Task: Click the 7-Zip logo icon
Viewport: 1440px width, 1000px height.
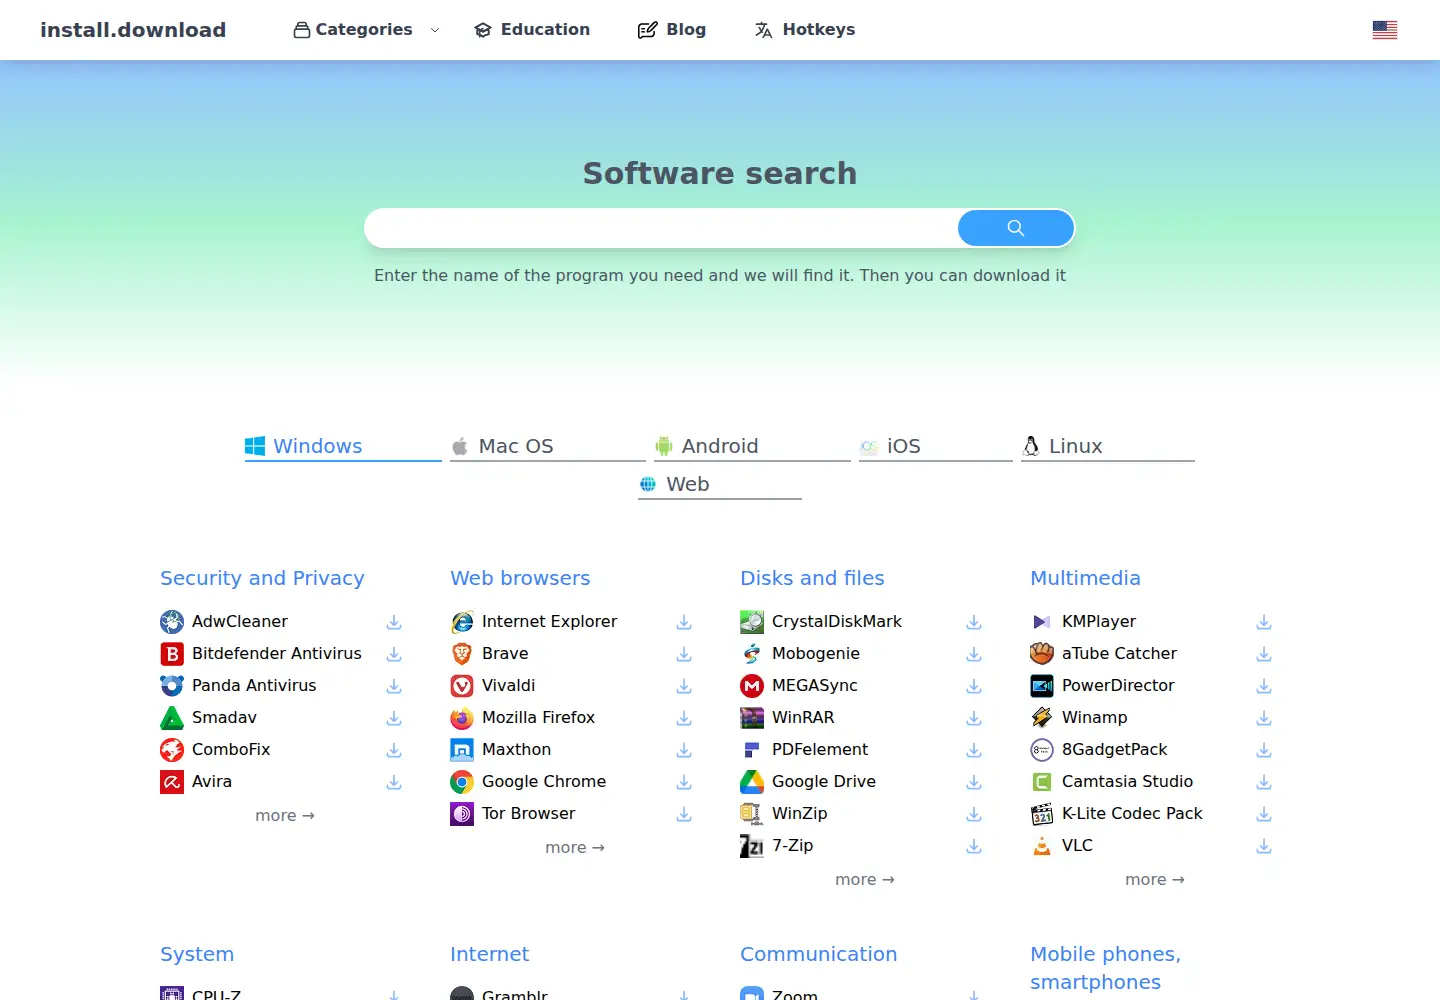Action: coord(752,846)
